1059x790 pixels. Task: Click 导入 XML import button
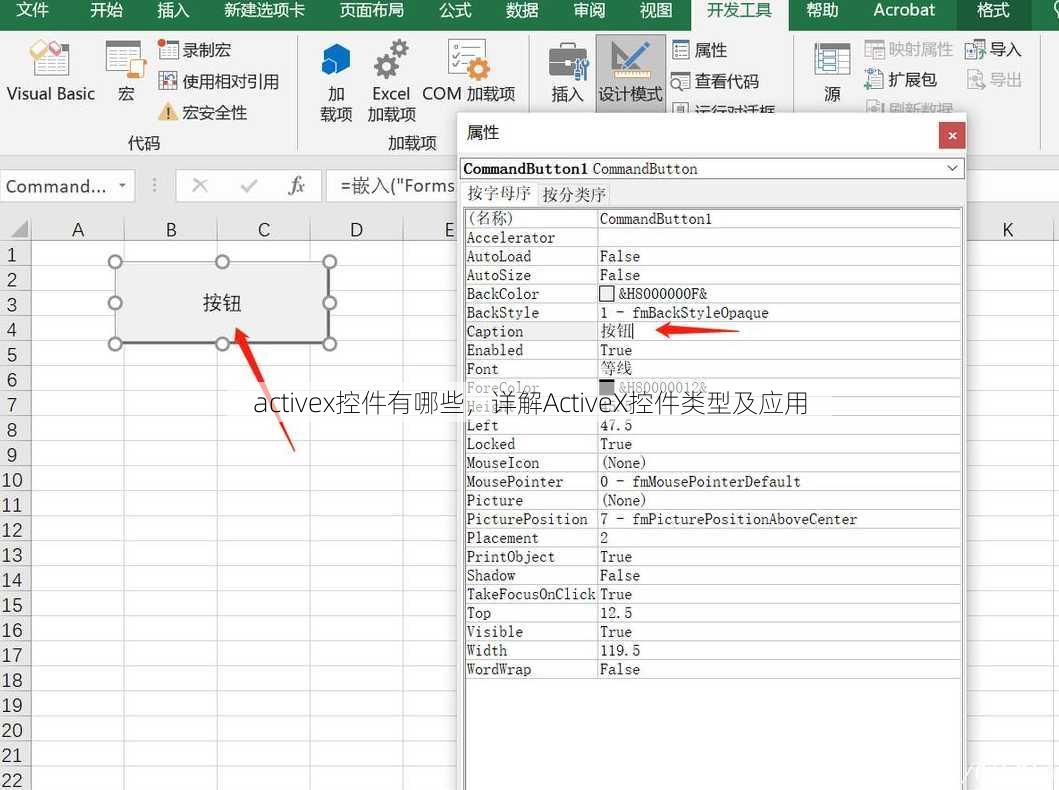(993, 49)
